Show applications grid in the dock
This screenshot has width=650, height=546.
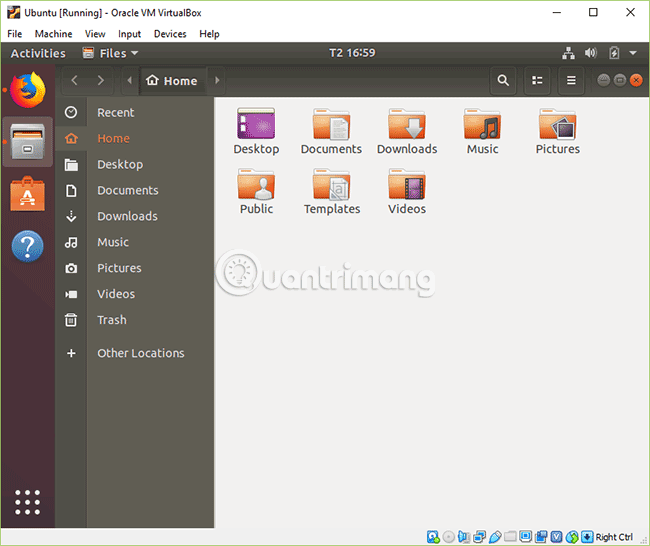pos(28,502)
